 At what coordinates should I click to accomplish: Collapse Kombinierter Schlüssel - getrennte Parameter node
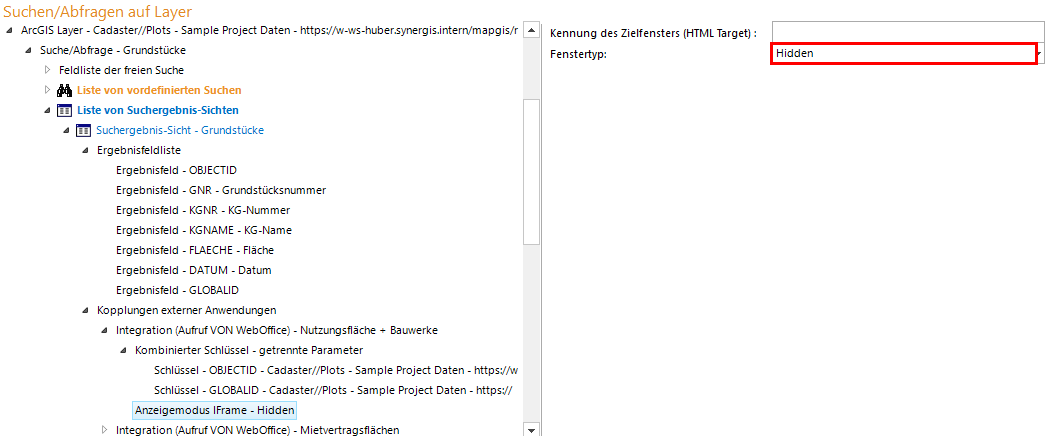pyautogui.click(x=123, y=350)
